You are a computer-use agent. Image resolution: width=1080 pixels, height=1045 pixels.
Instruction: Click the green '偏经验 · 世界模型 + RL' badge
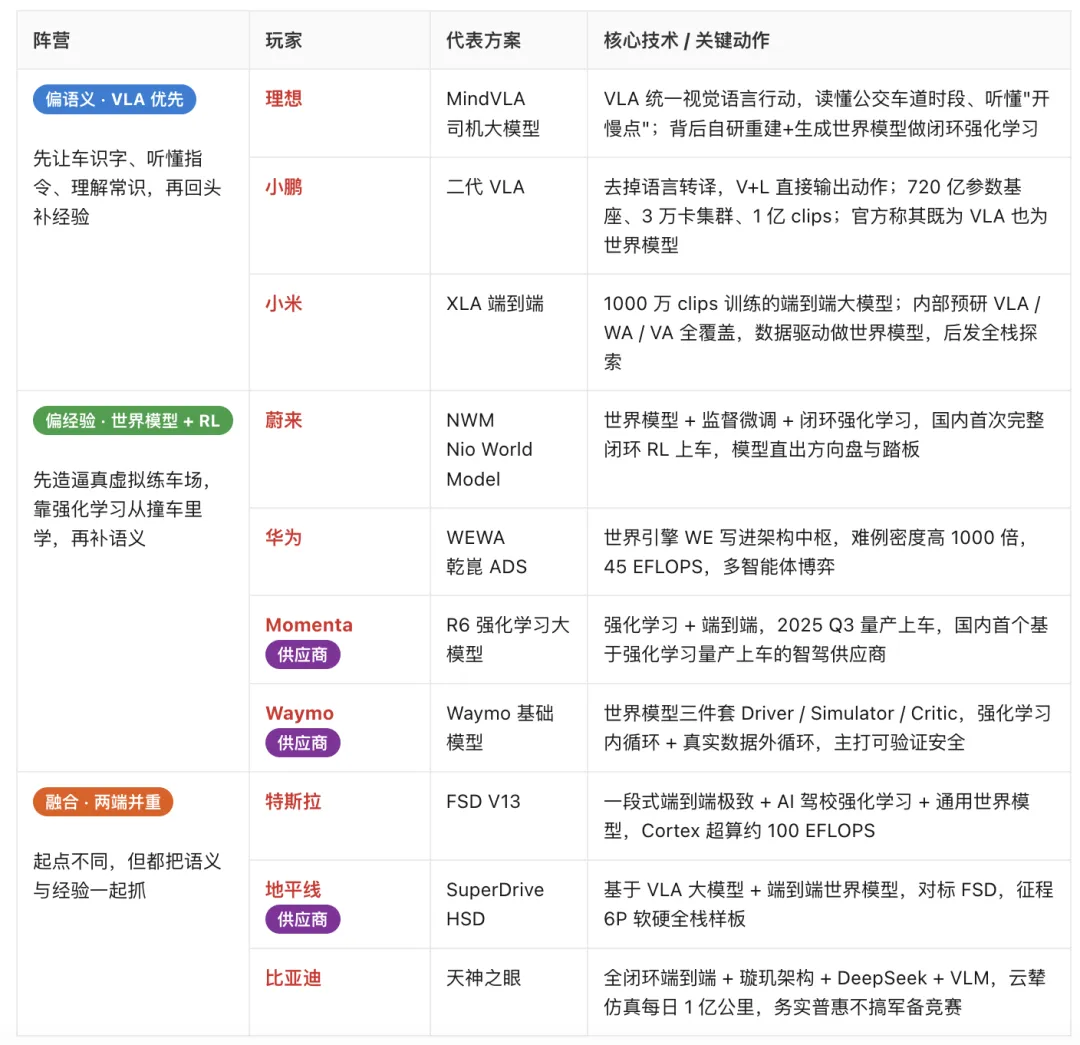(x=133, y=421)
